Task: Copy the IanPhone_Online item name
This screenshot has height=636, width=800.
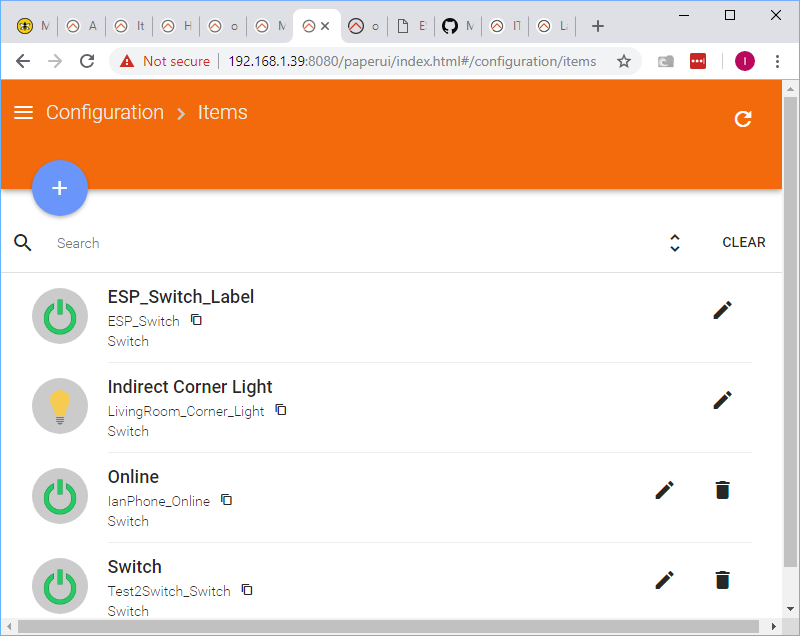Action: pos(227,500)
